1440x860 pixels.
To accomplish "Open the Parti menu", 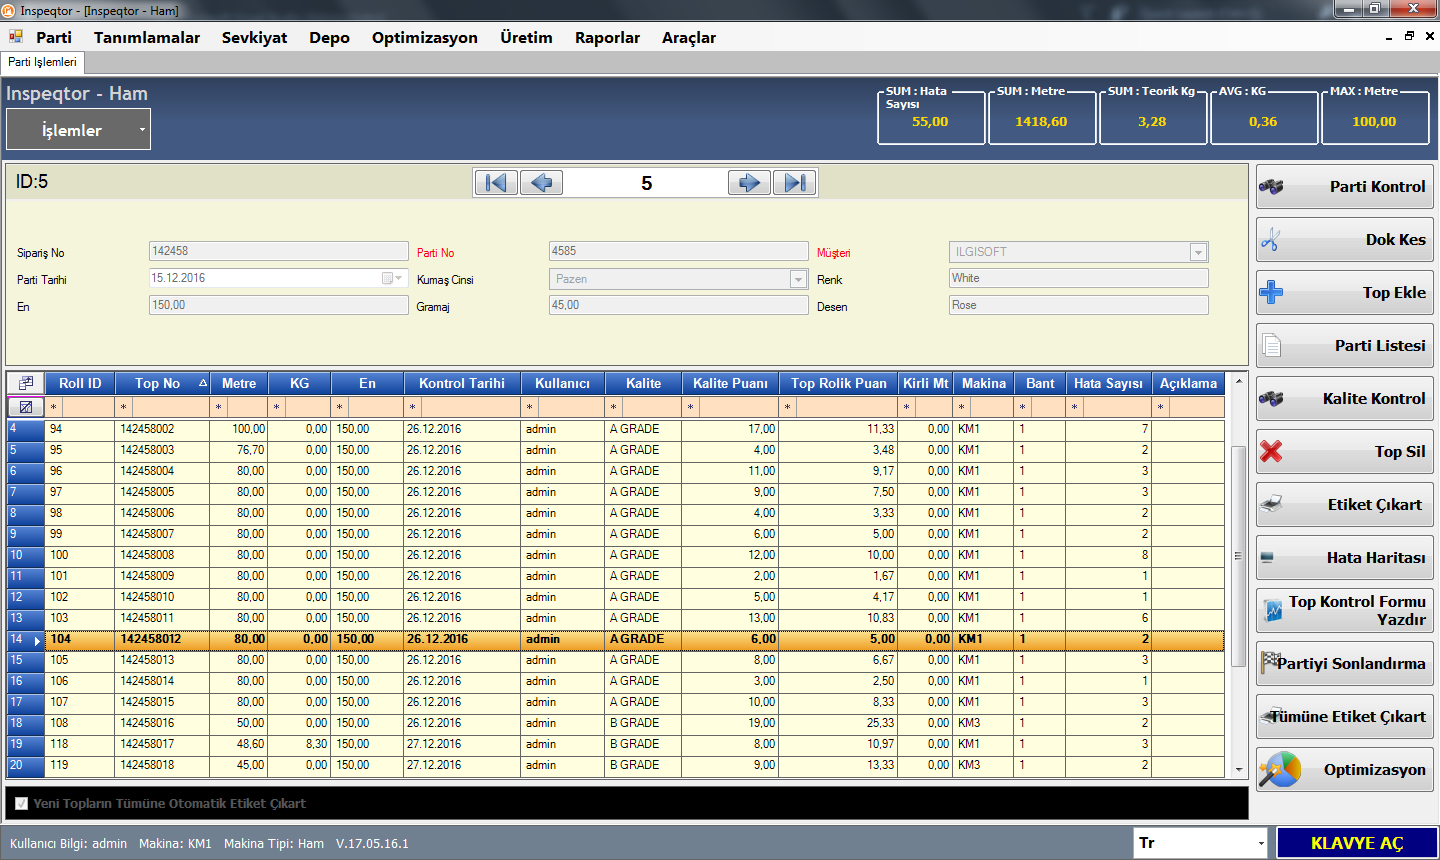I will pyautogui.click(x=54, y=37).
